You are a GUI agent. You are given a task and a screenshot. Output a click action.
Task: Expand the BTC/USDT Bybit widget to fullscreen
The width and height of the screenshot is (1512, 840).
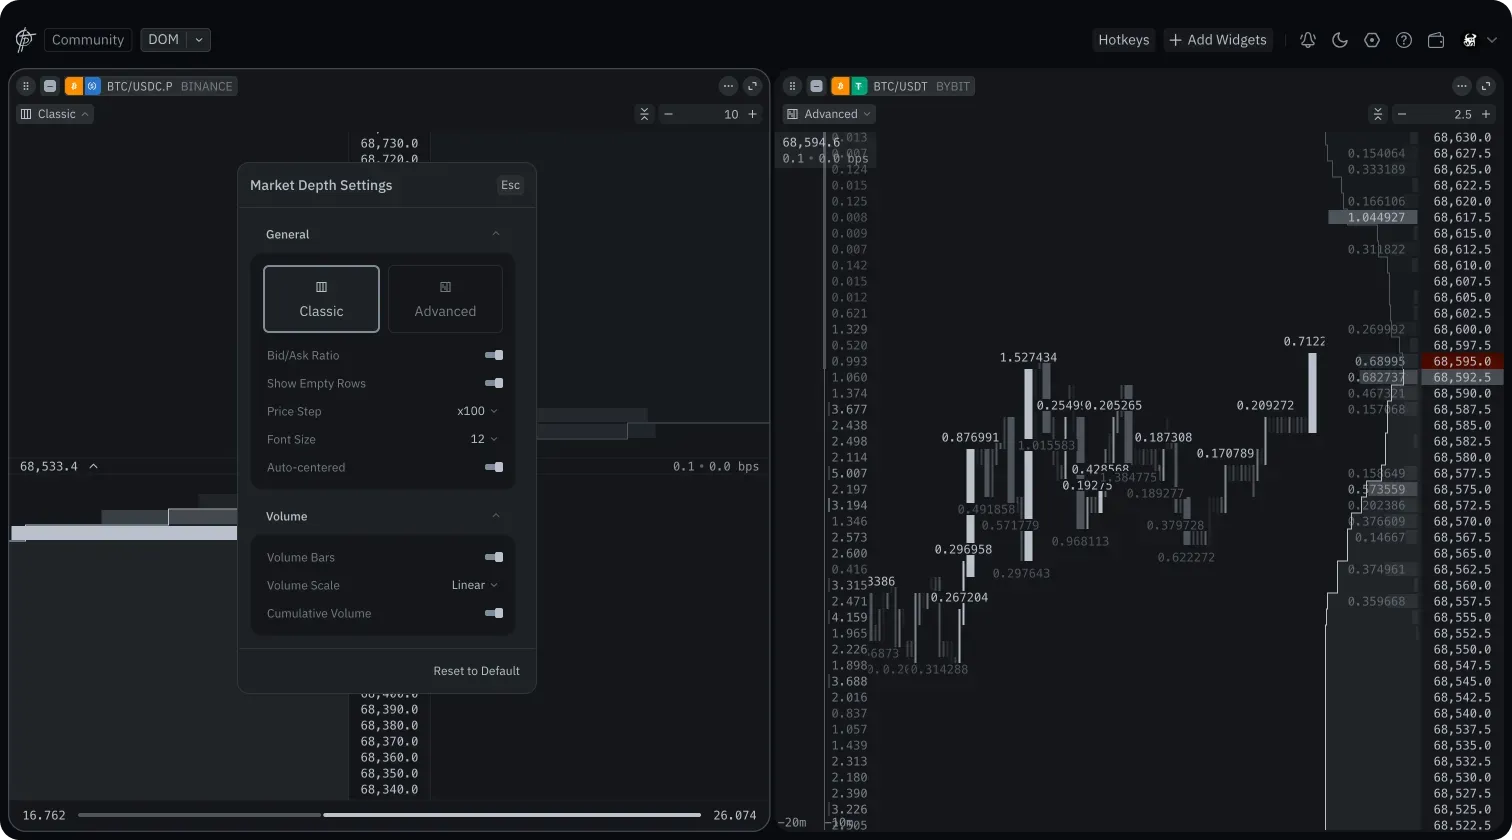(x=1486, y=86)
